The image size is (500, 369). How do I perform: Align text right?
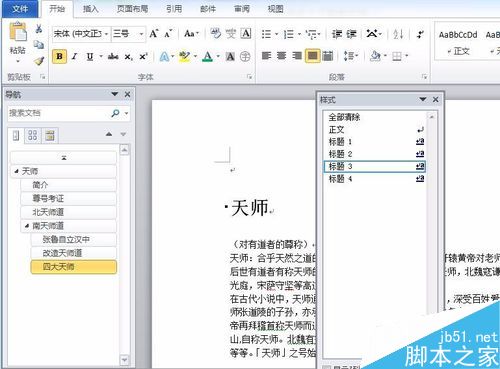297,55
